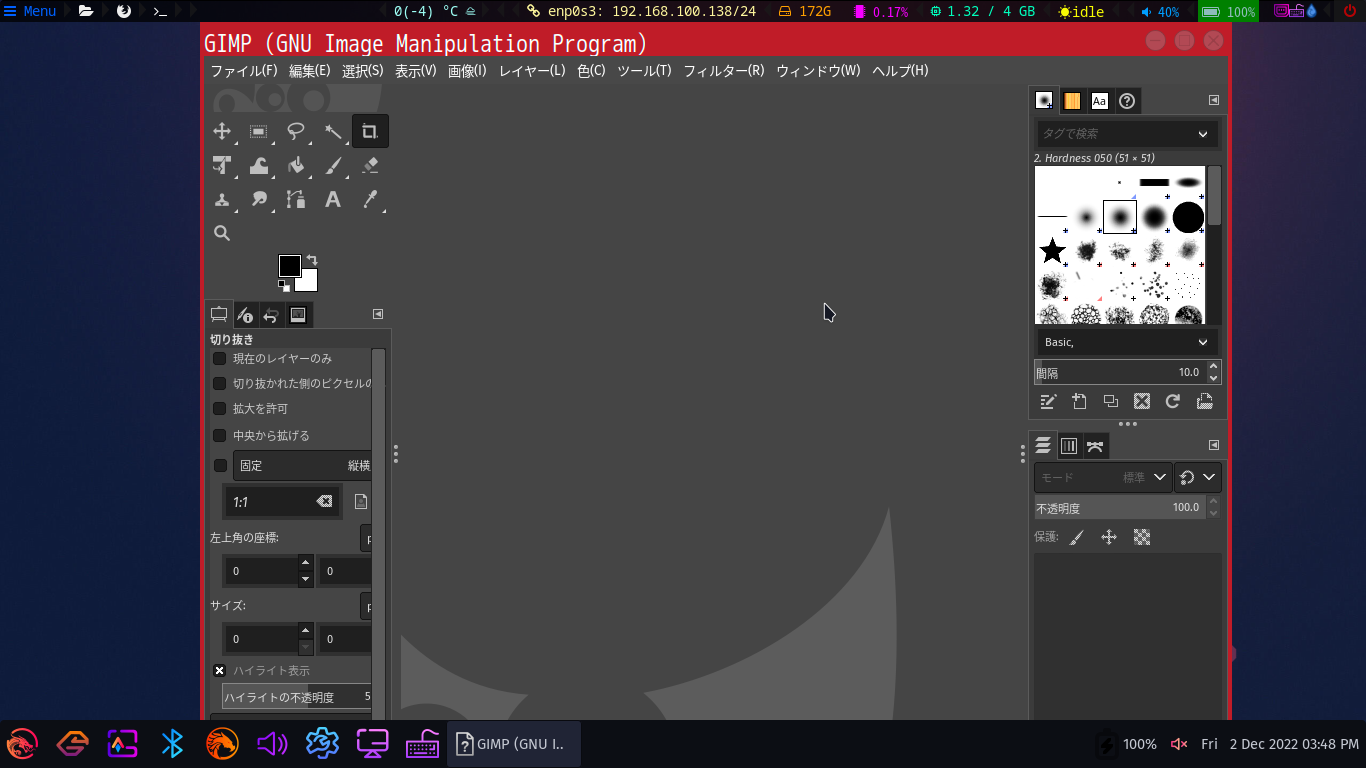The image size is (1366, 768).
Task: Increase the 間隔 spacing value
Action: tap(1214, 367)
